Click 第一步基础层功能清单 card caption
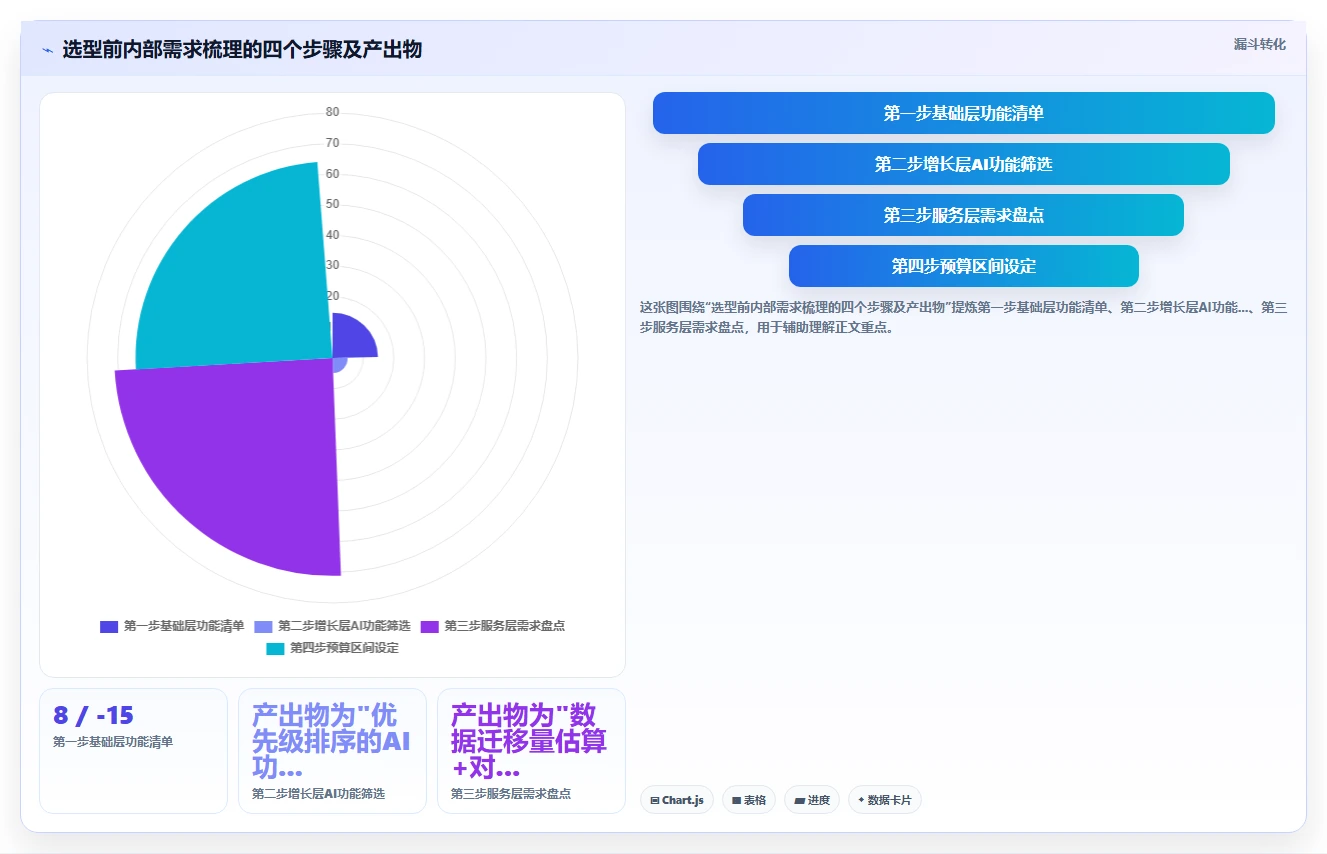 tap(113, 742)
